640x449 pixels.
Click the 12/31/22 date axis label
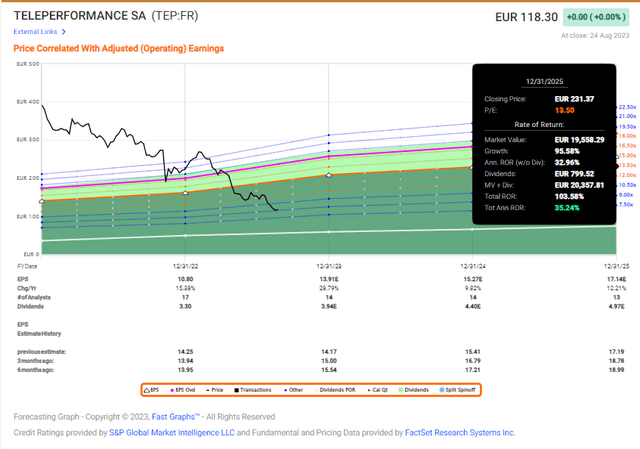point(185,266)
